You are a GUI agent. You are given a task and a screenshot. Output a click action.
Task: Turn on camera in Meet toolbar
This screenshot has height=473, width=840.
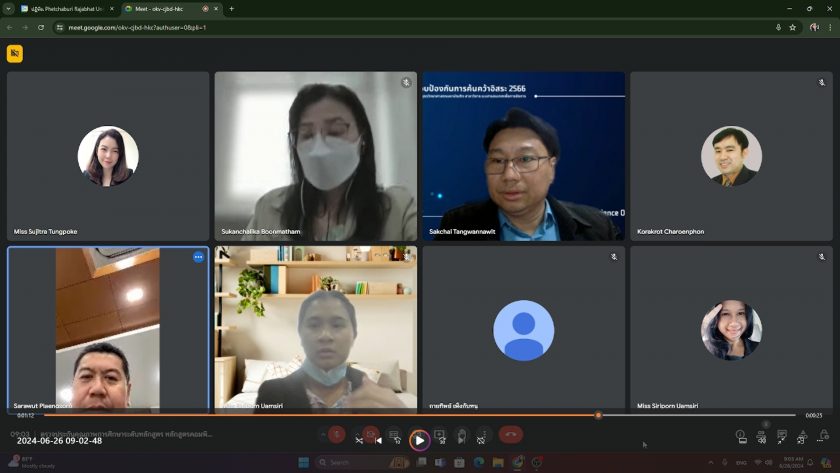click(x=370, y=435)
